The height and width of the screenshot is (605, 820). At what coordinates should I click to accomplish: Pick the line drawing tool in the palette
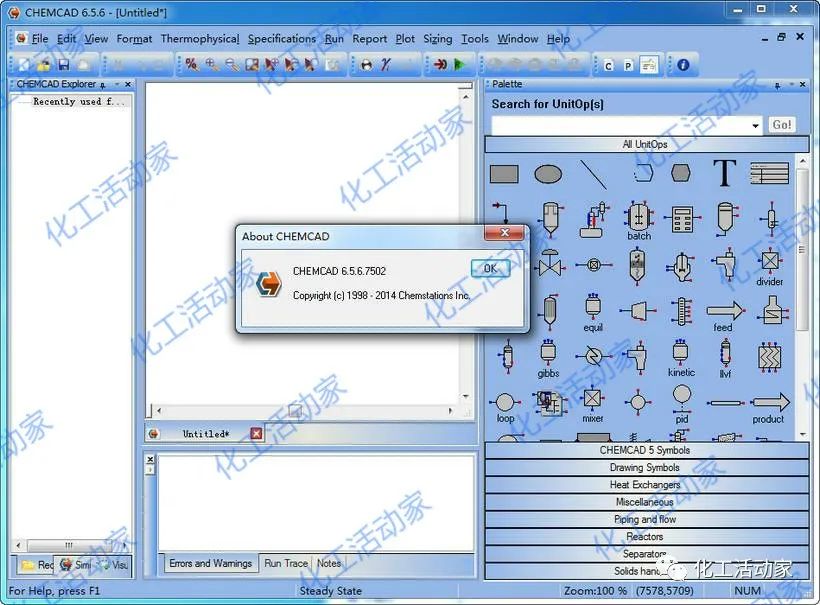[594, 175]
